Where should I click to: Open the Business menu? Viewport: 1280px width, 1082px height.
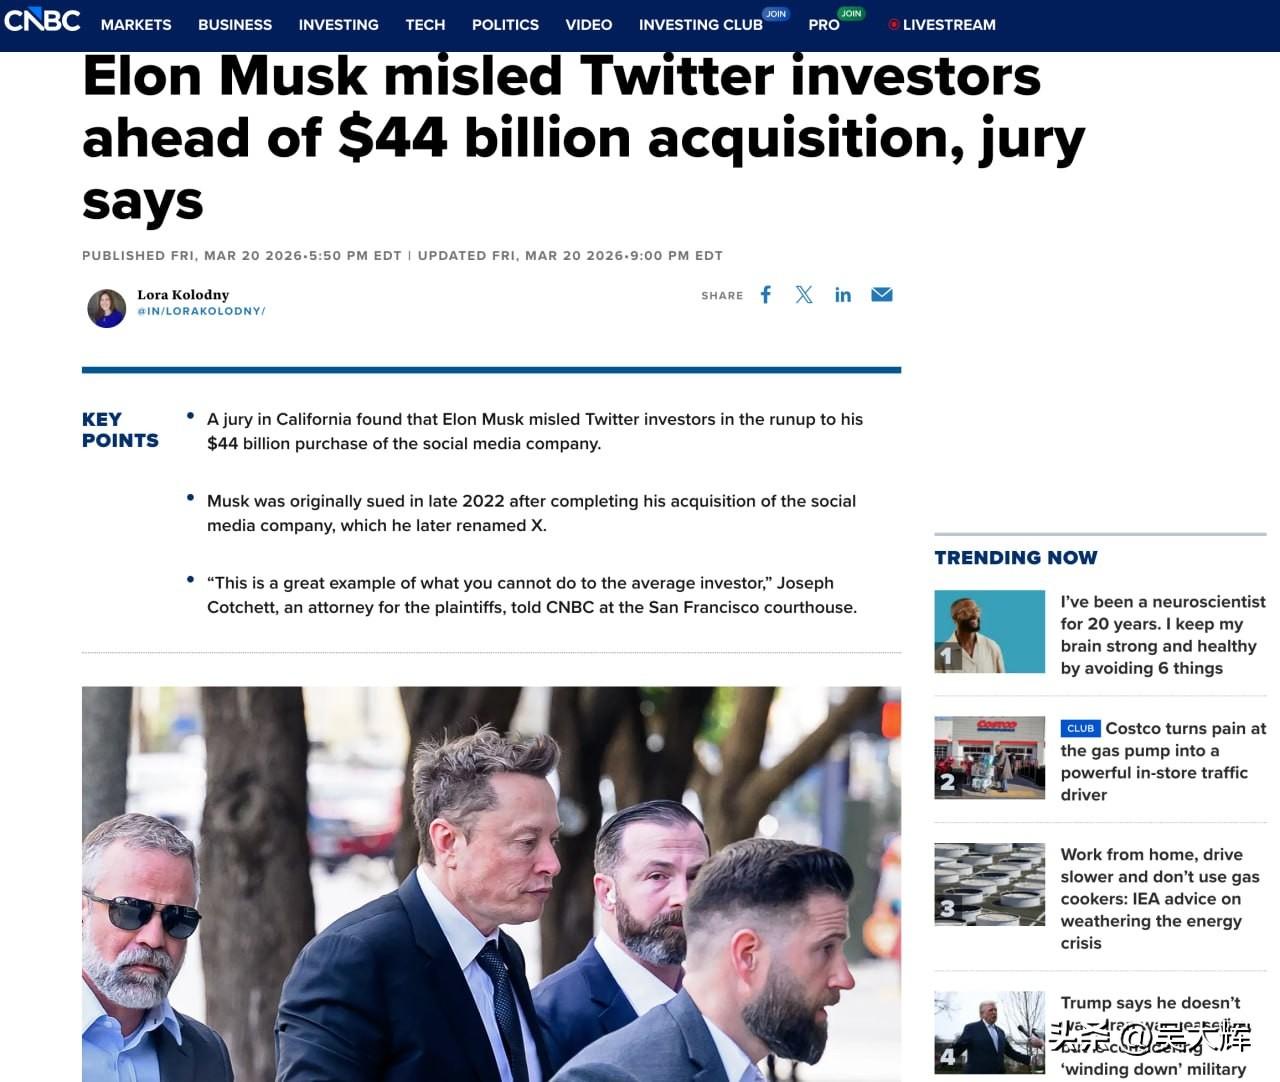[235, 25]
